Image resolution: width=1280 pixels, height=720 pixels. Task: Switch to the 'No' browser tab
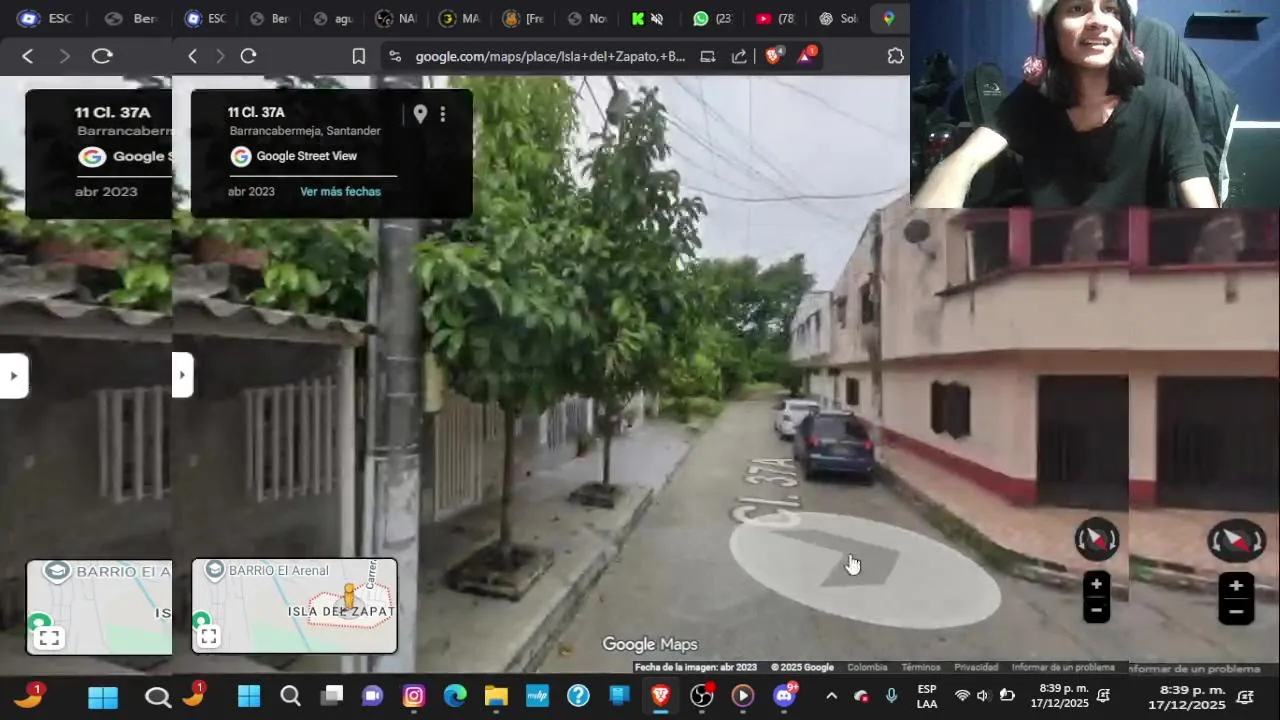click(585, 19)
